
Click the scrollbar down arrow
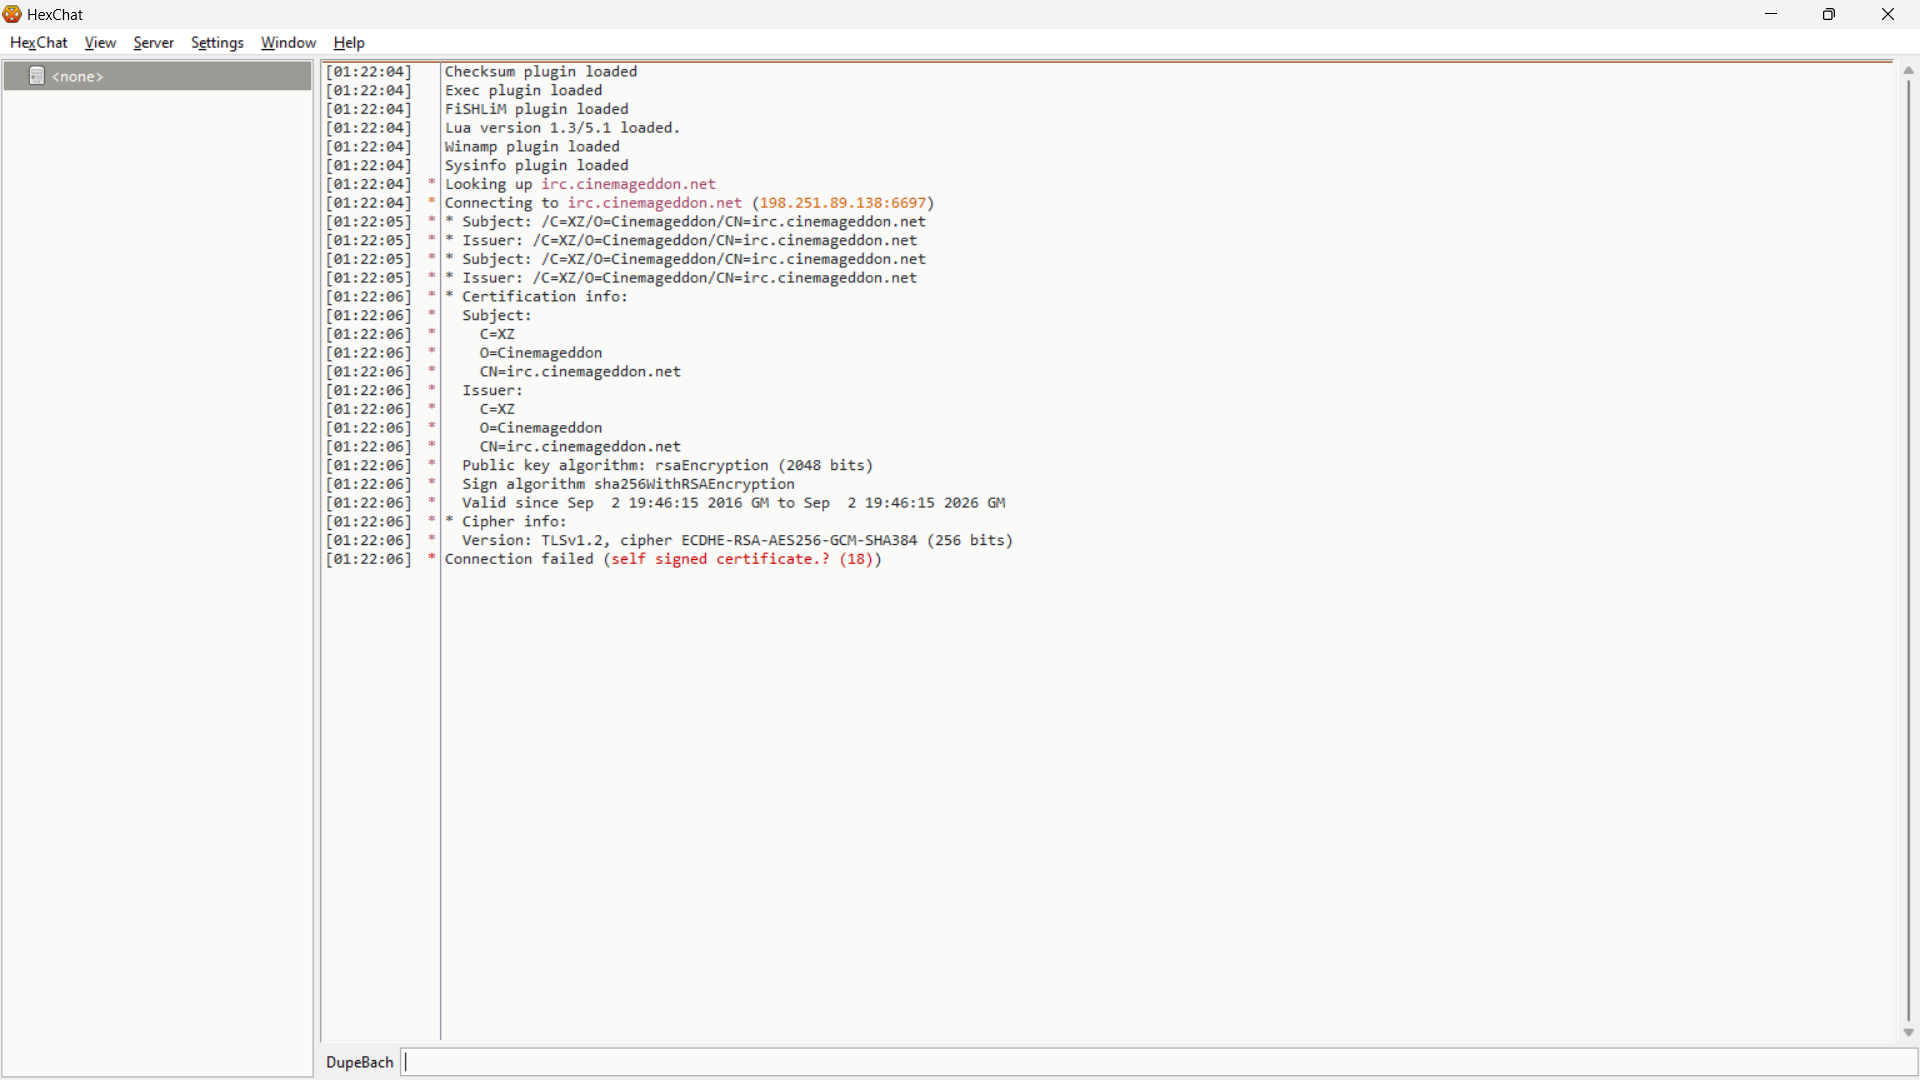click(1908, 1033)
